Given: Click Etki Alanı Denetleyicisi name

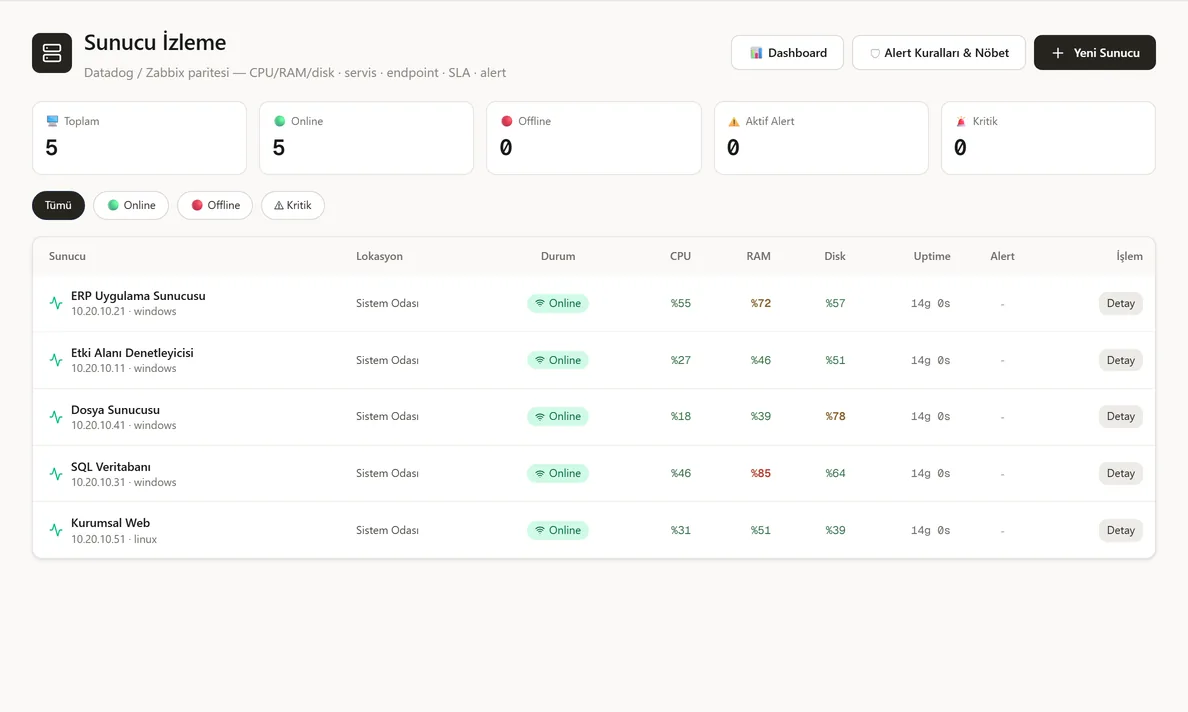Looking at the screenshot, I should (132, 353).
